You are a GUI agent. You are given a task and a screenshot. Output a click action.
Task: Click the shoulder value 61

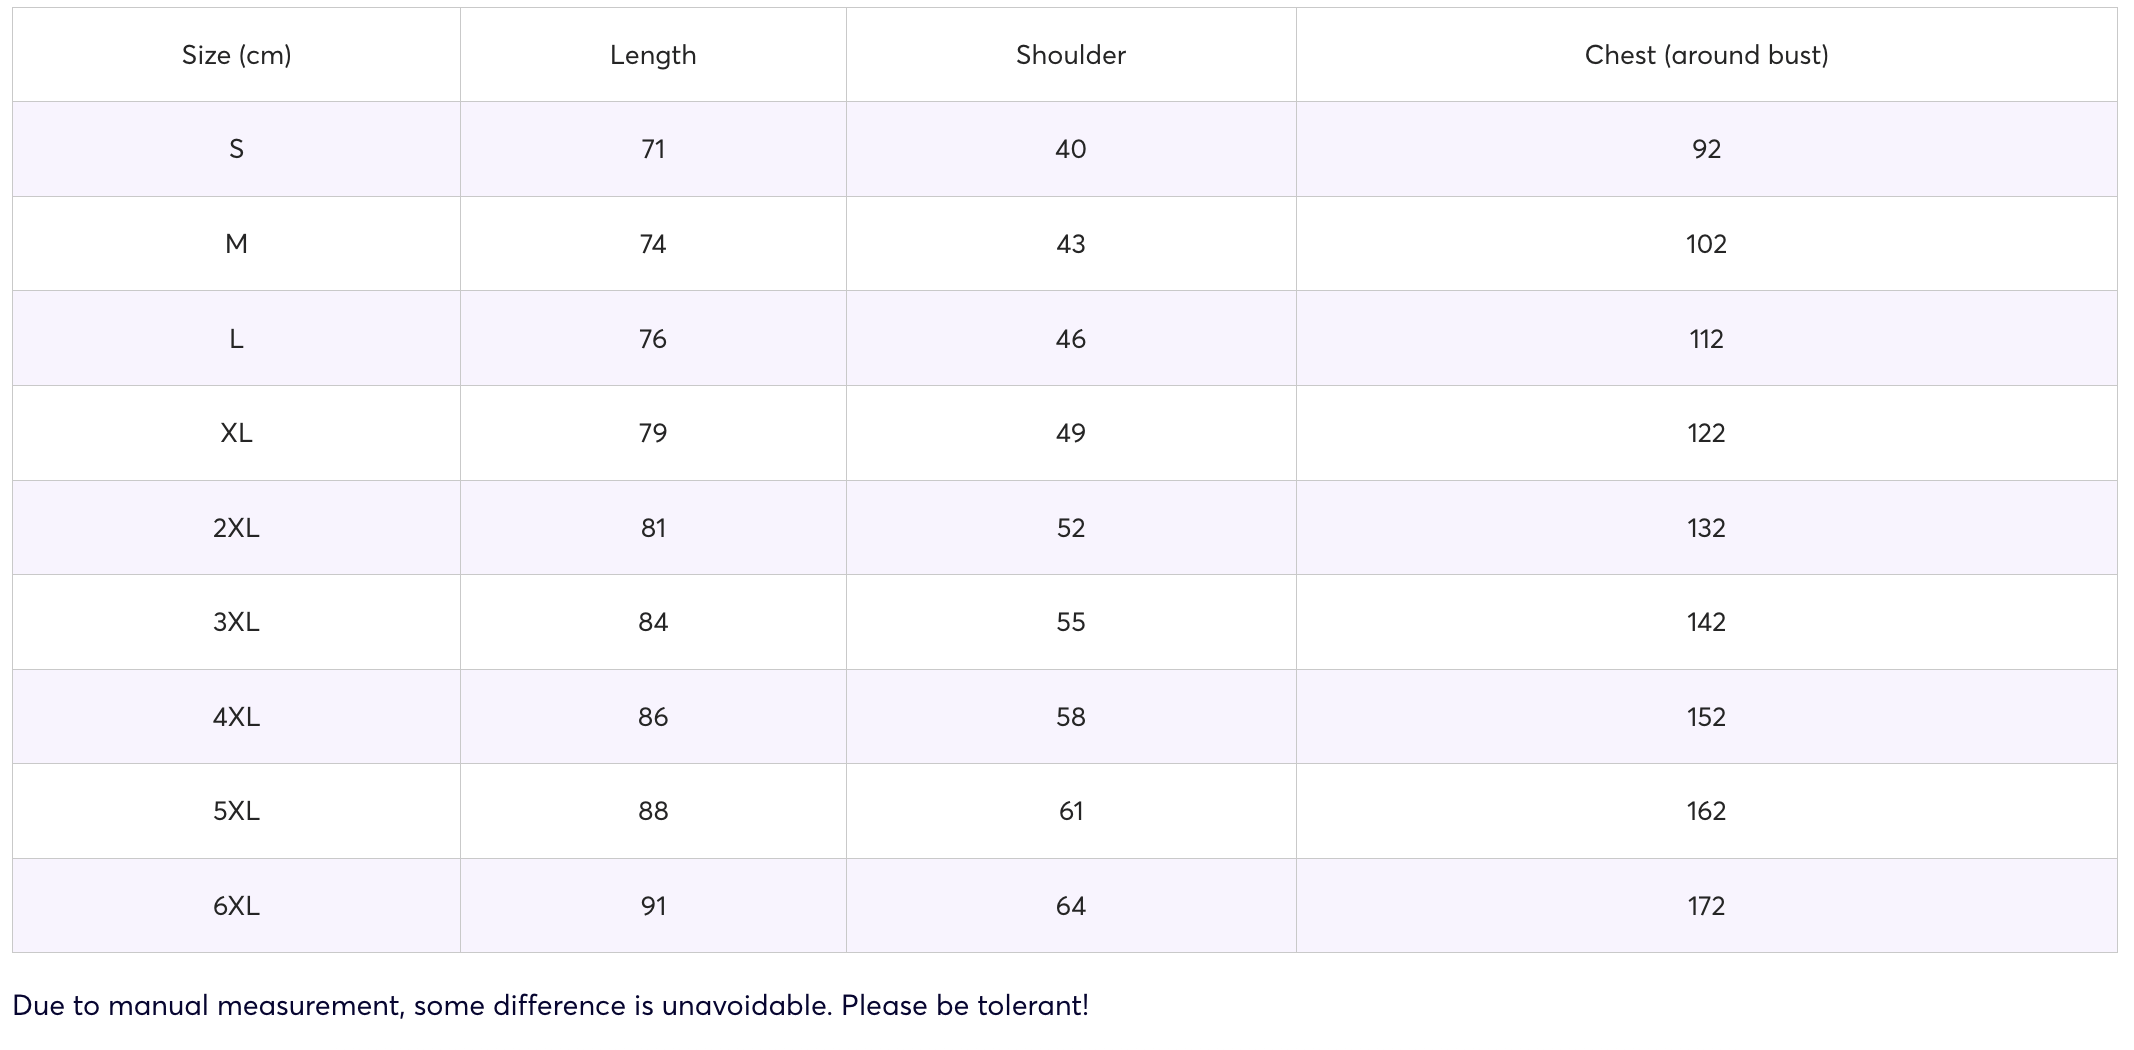pyautogui.click(x=1070, y=811)
